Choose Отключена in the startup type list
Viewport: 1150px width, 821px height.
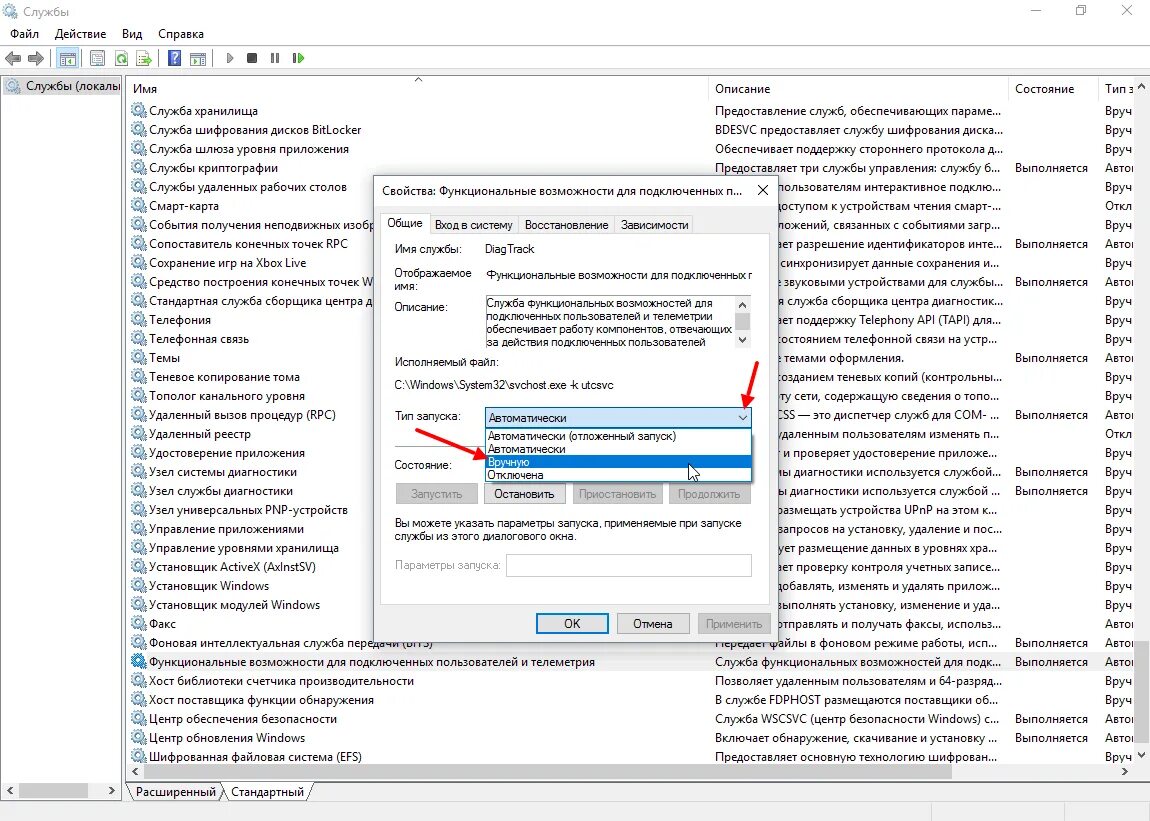point(618,475)
